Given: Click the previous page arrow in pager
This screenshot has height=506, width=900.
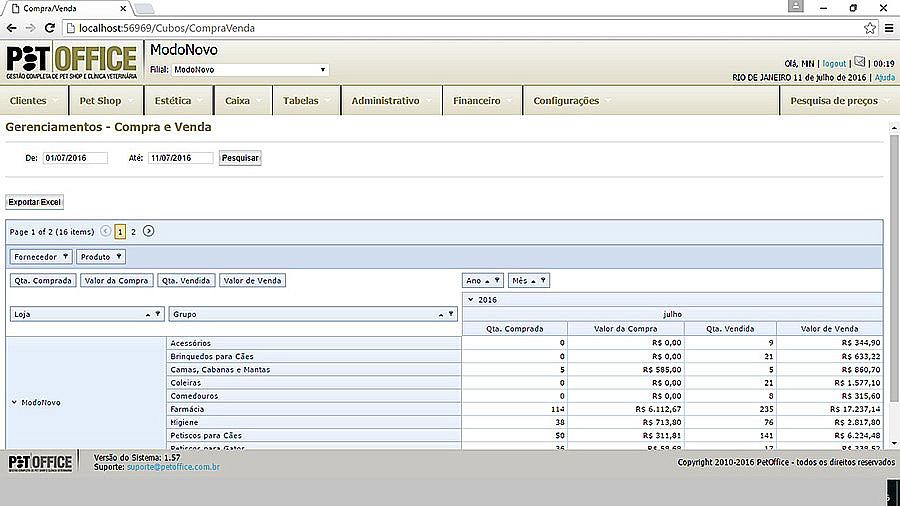Looking at the screenshot, I should coord(106,231).
